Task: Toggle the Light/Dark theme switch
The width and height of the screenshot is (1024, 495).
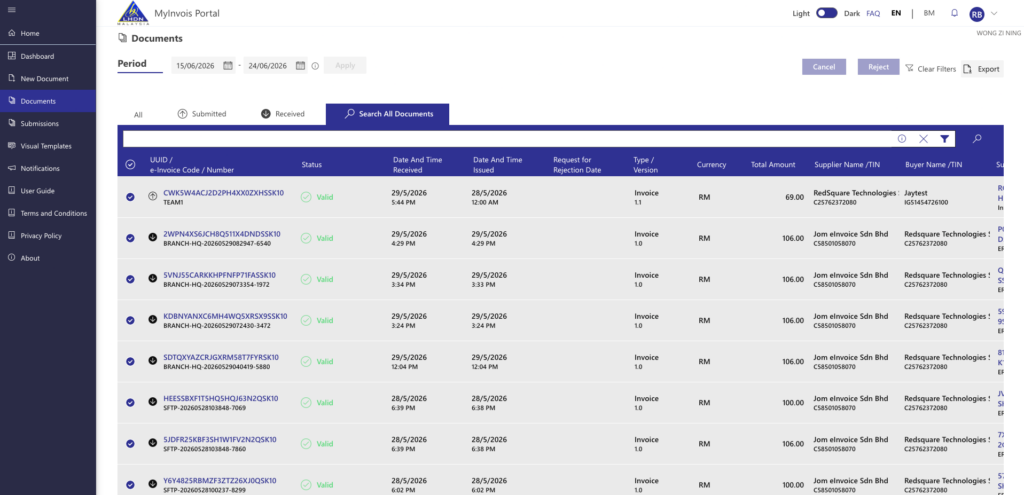Action: [x=827, y=13]
